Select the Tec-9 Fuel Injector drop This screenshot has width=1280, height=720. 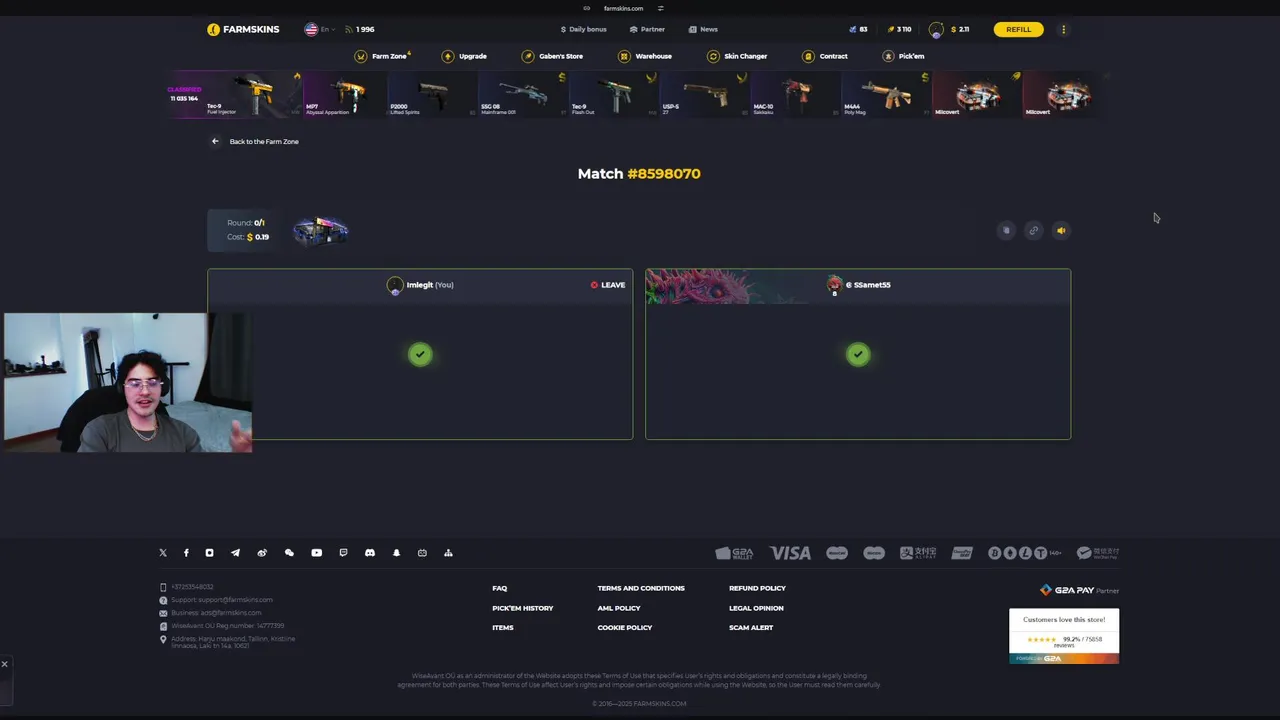pyautogui.click(x=252, y=95)
